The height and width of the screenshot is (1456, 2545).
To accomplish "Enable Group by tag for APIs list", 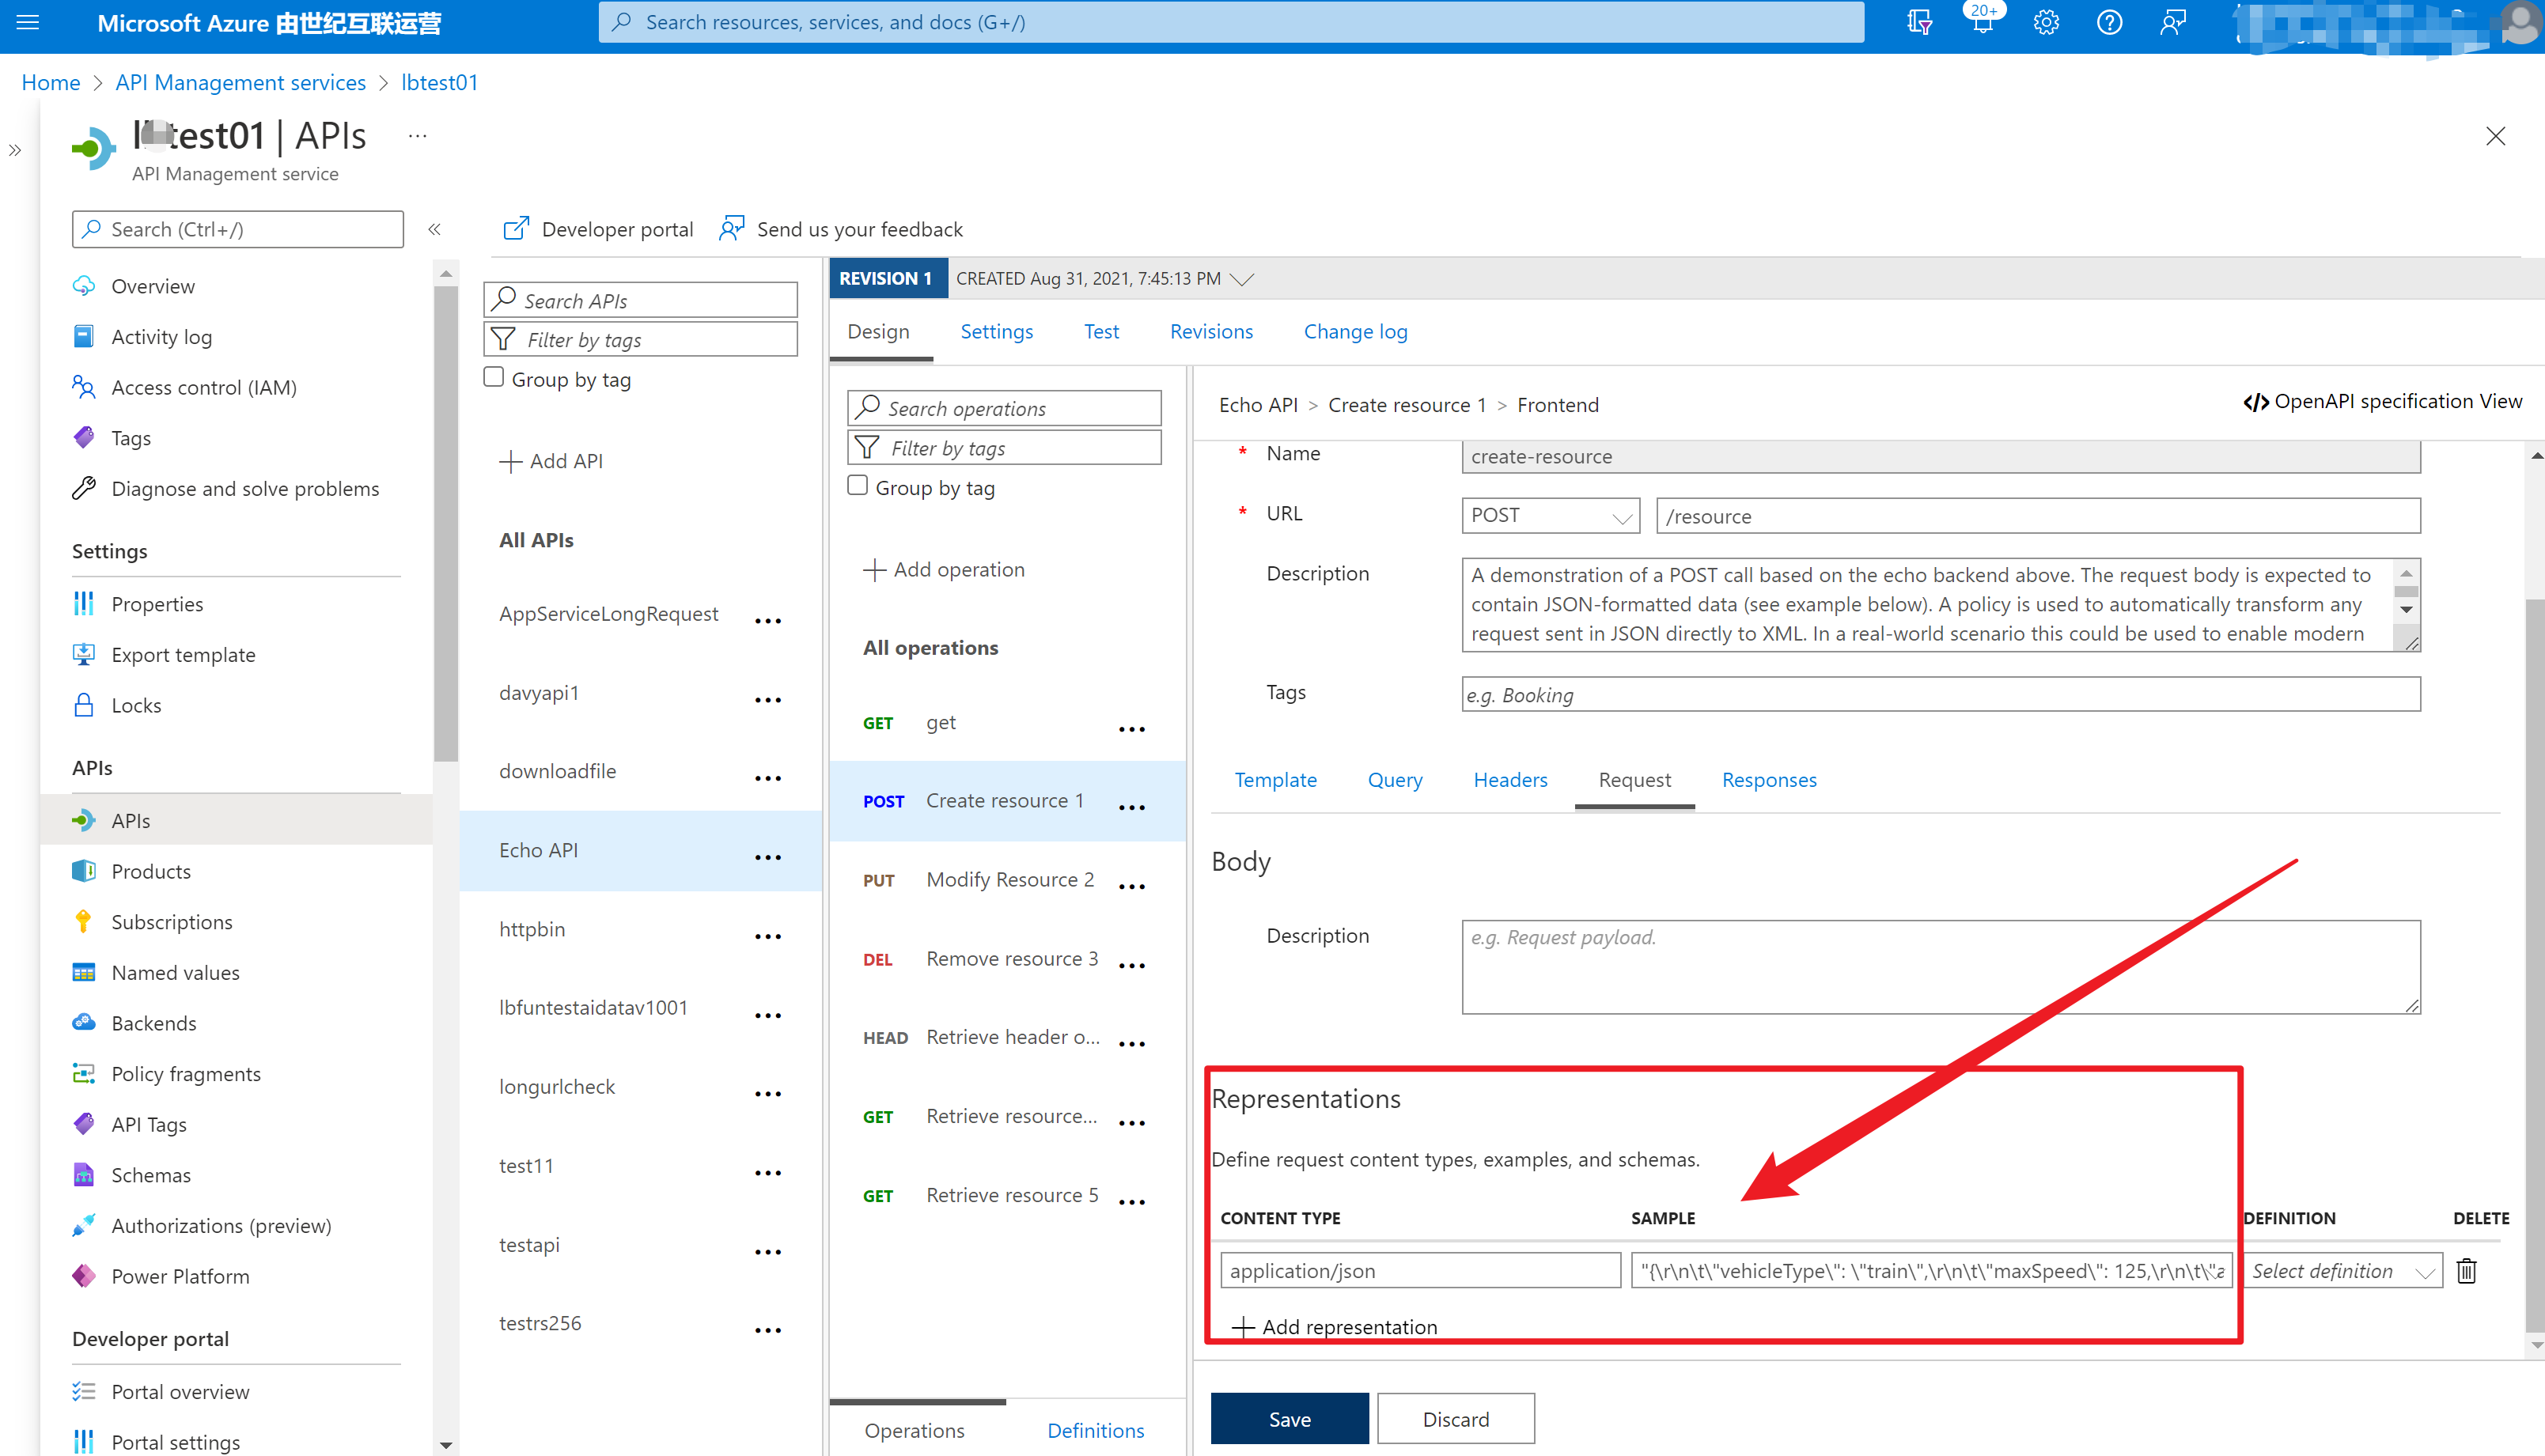I will [x=494, y=378].
